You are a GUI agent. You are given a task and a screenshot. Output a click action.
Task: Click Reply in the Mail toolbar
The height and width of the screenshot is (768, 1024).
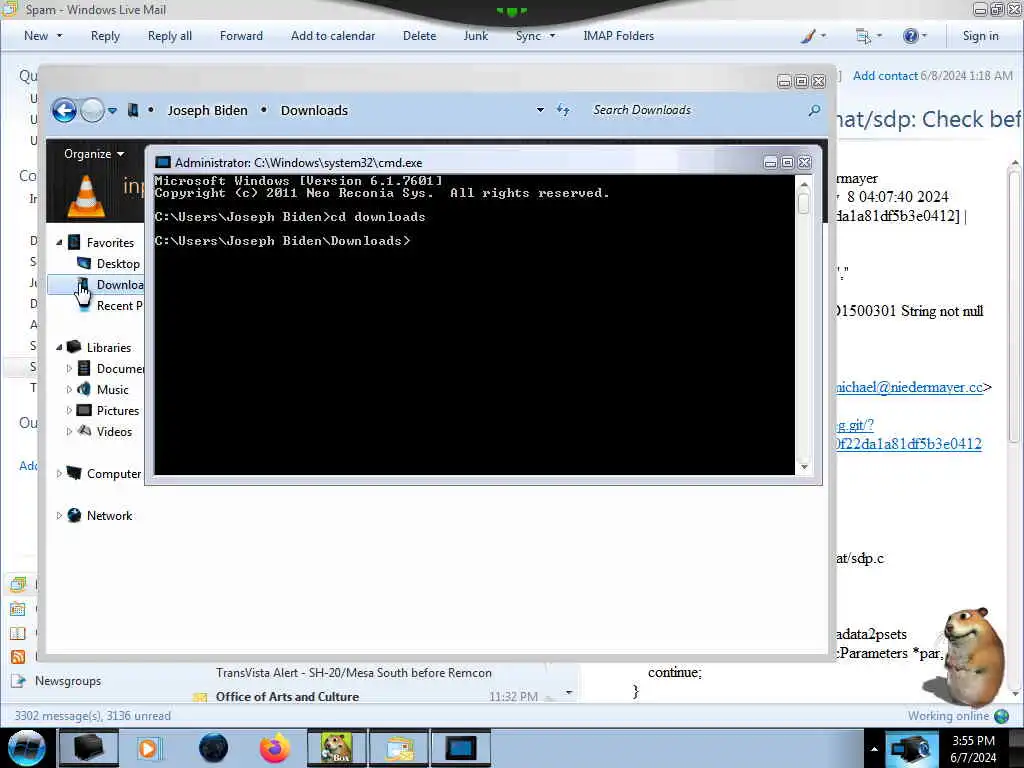pyautogui.click(x=105, y=36)
